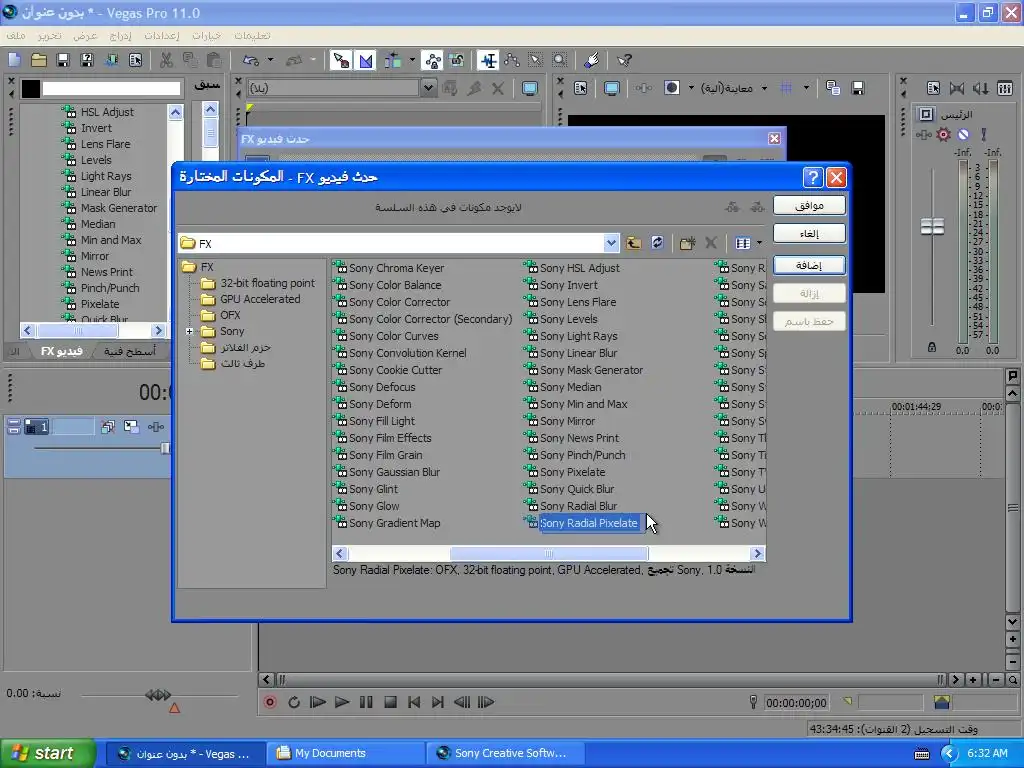This screenshot has height=768, width=1024.
Task: Click the Play button in transport bar
Action: pyautogui.click(x=342, y=702)
